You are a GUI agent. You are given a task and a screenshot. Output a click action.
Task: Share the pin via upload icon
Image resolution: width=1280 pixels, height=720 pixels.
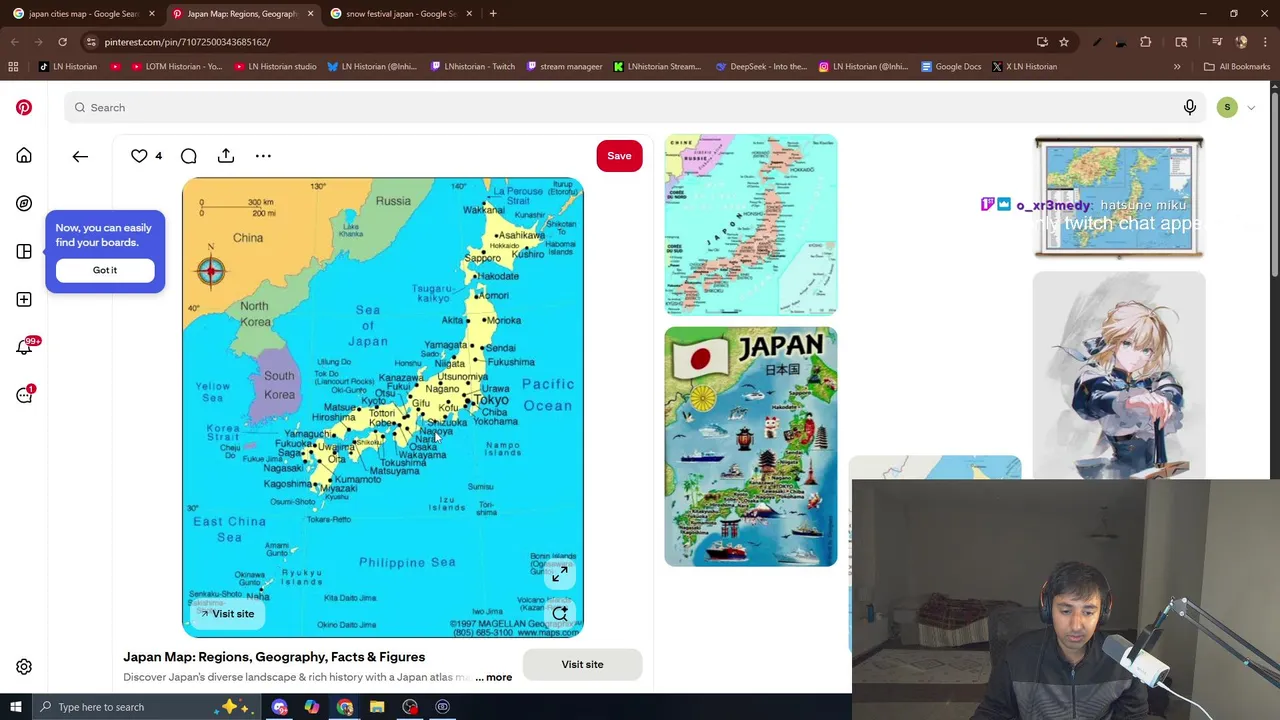226,156
